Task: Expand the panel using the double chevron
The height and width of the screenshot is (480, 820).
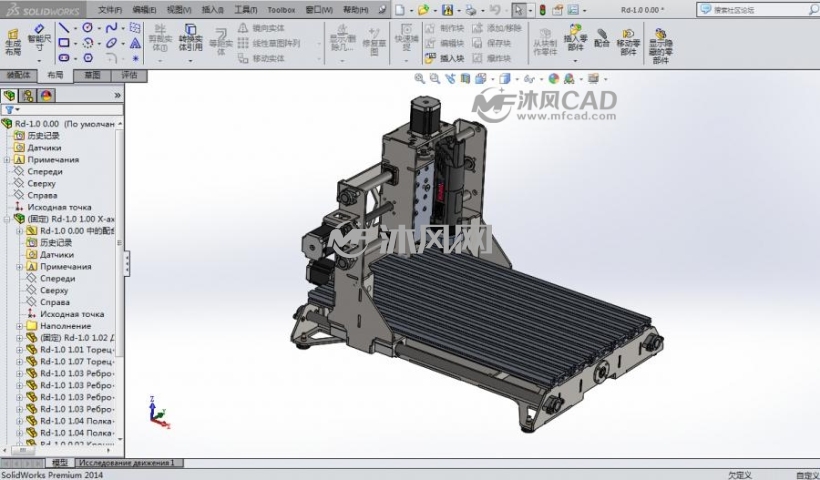Action: pos(117,95)
